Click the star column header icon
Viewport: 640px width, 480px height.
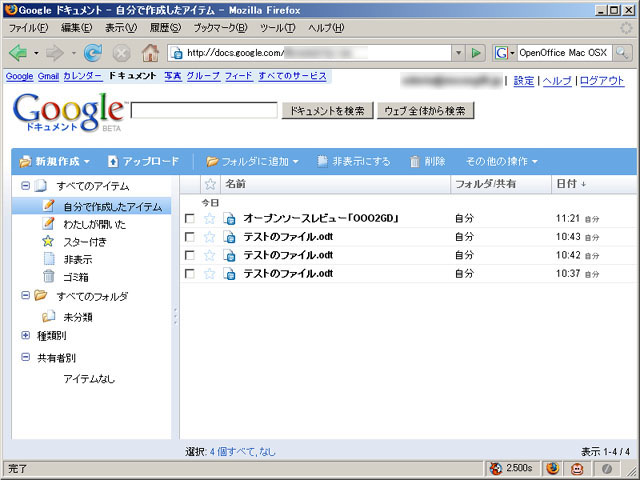click(x=210, y=184)
